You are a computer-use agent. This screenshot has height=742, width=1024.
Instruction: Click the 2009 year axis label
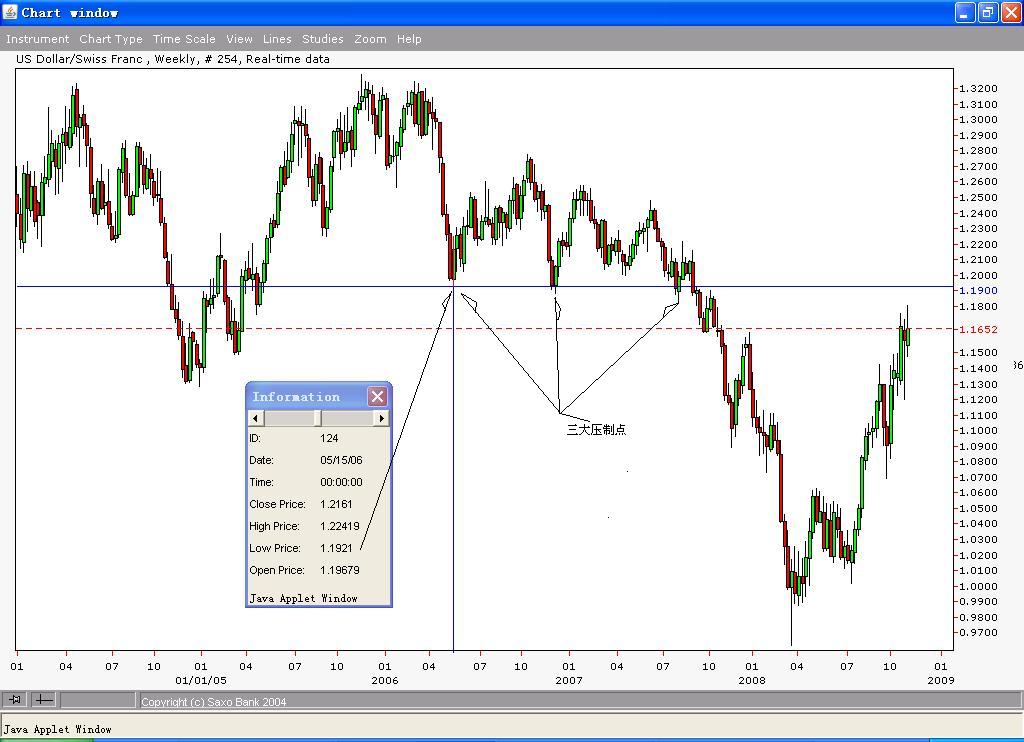(x=940, y=680)
